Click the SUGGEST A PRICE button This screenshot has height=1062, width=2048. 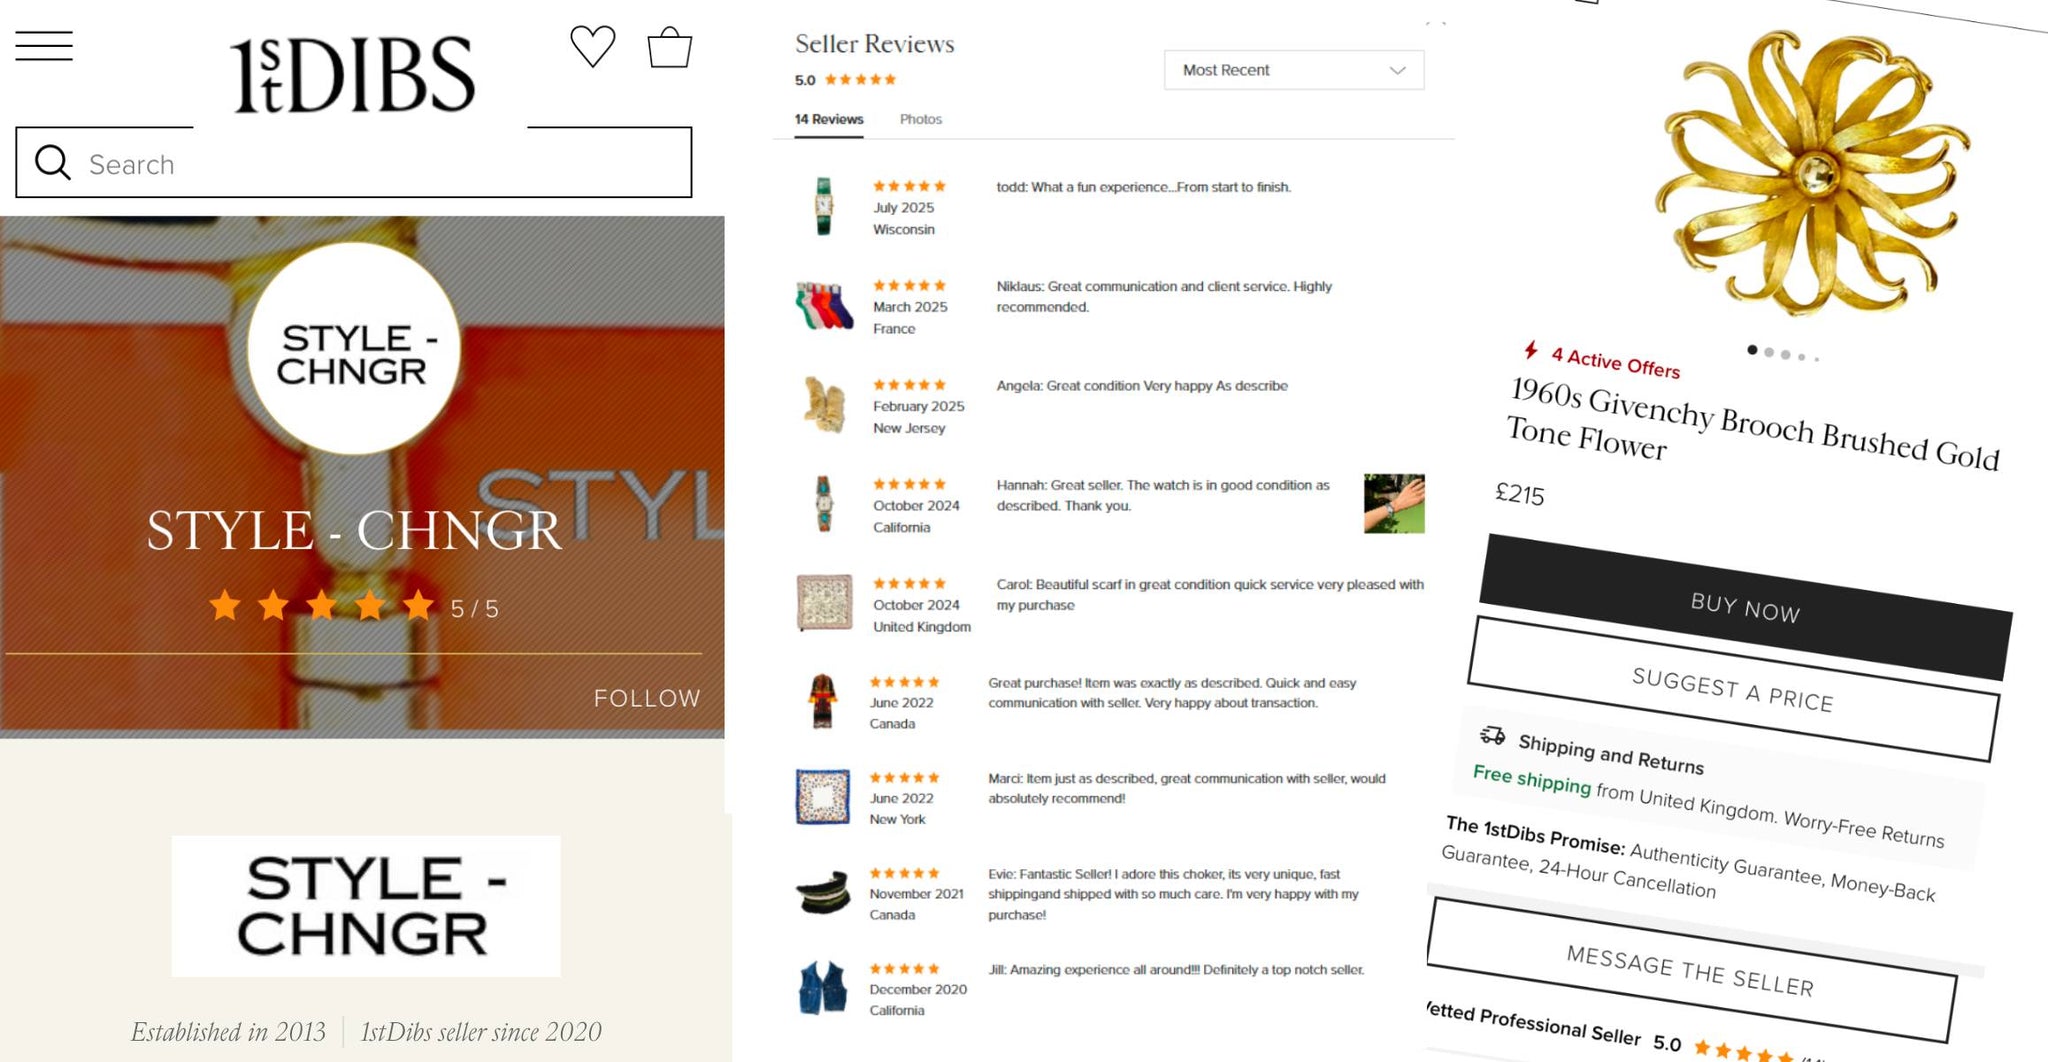1733,690
